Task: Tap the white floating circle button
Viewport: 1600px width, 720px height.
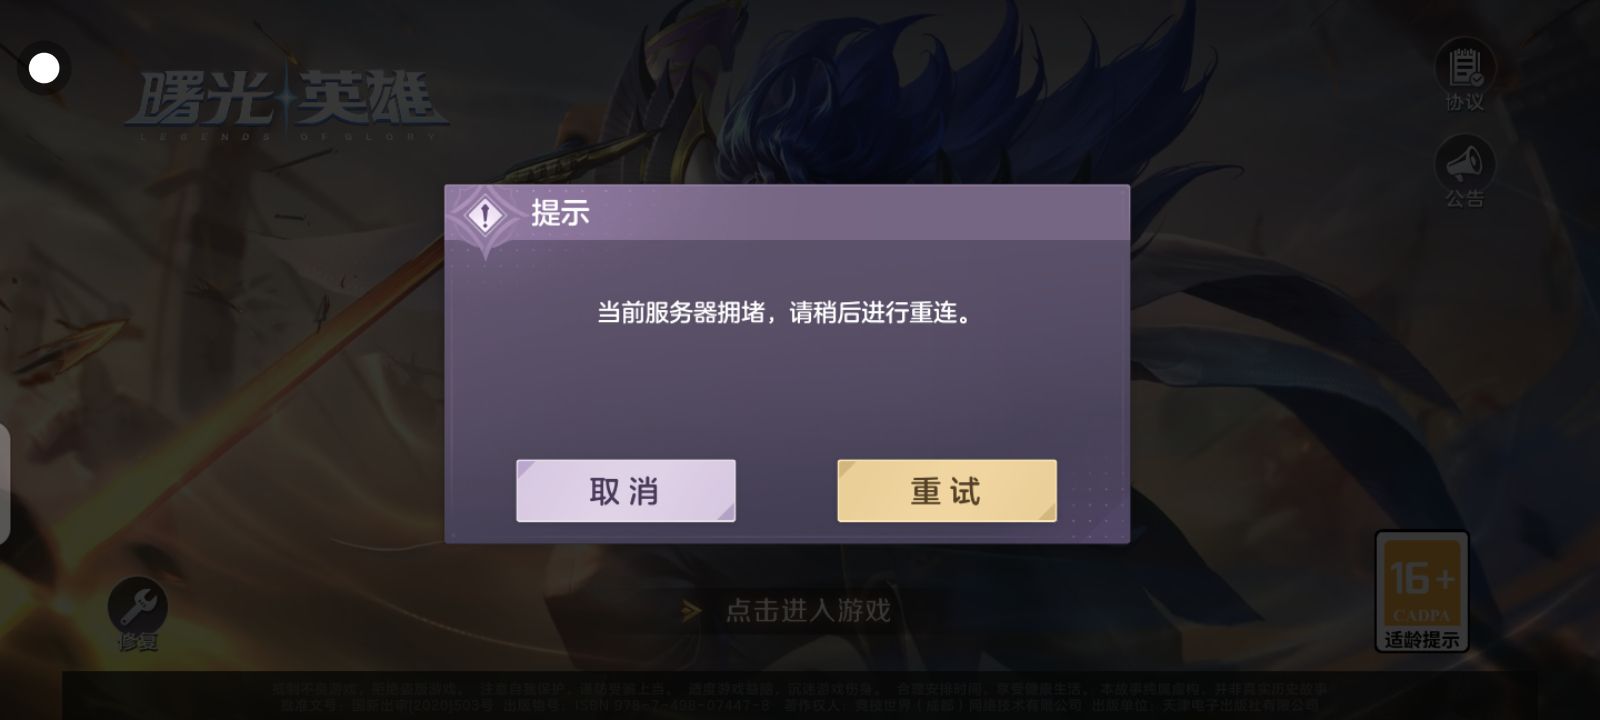Action: [44, 68]
